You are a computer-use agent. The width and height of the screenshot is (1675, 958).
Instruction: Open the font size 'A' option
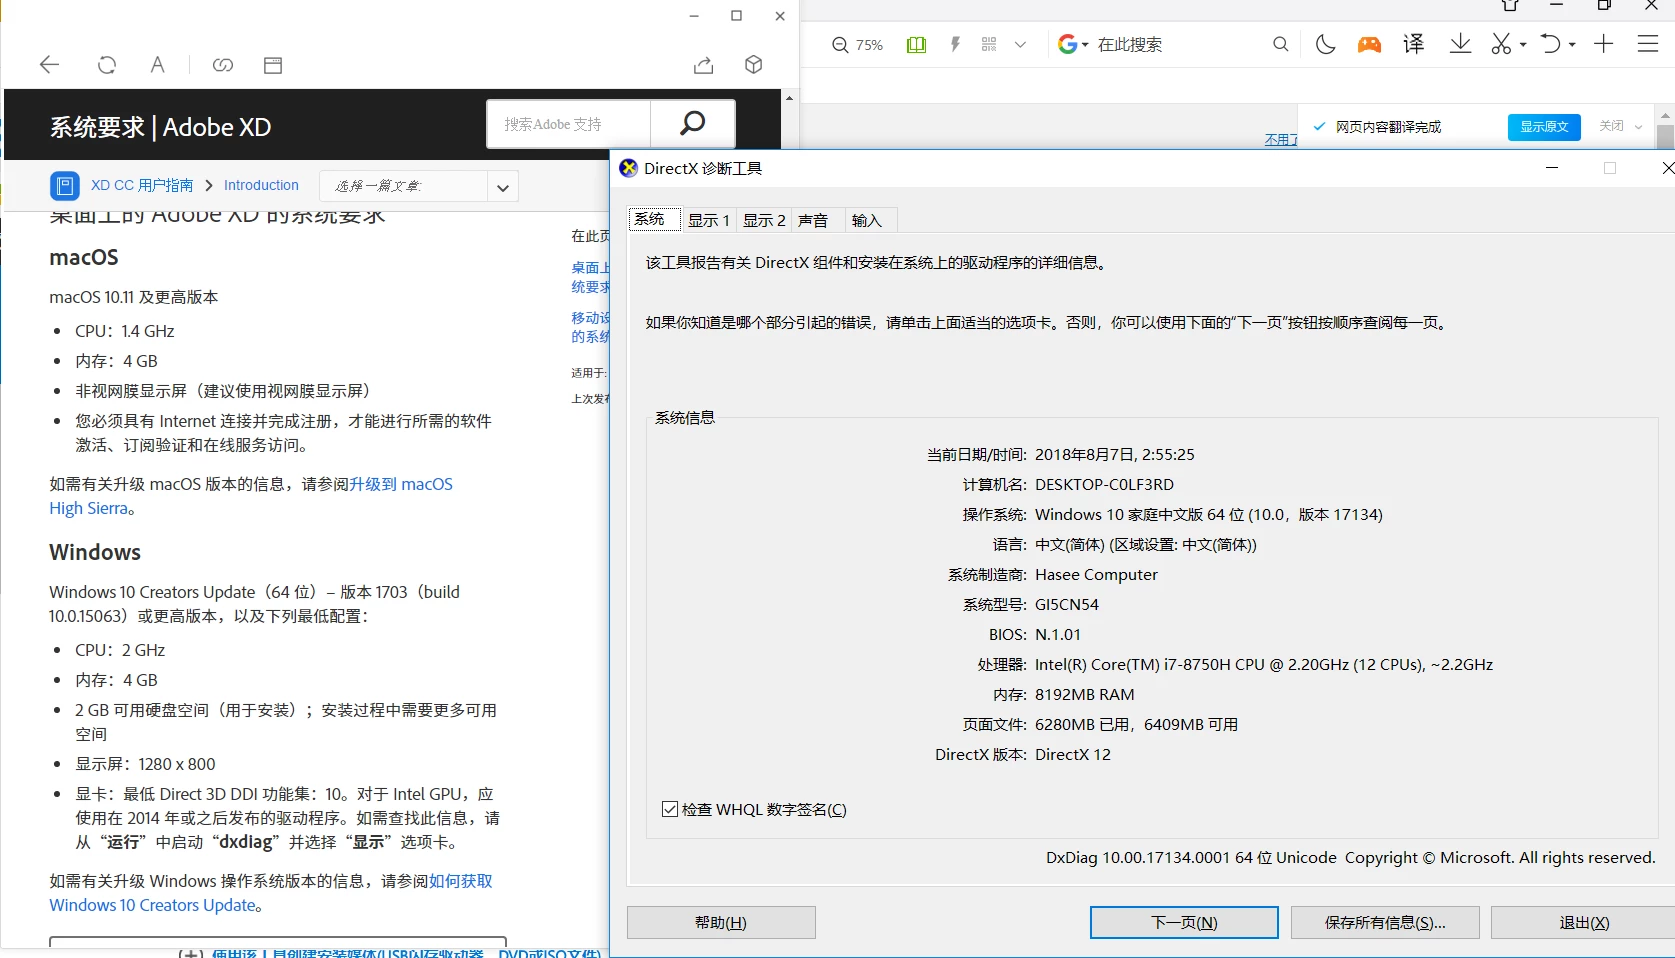[x=157, y=65]
